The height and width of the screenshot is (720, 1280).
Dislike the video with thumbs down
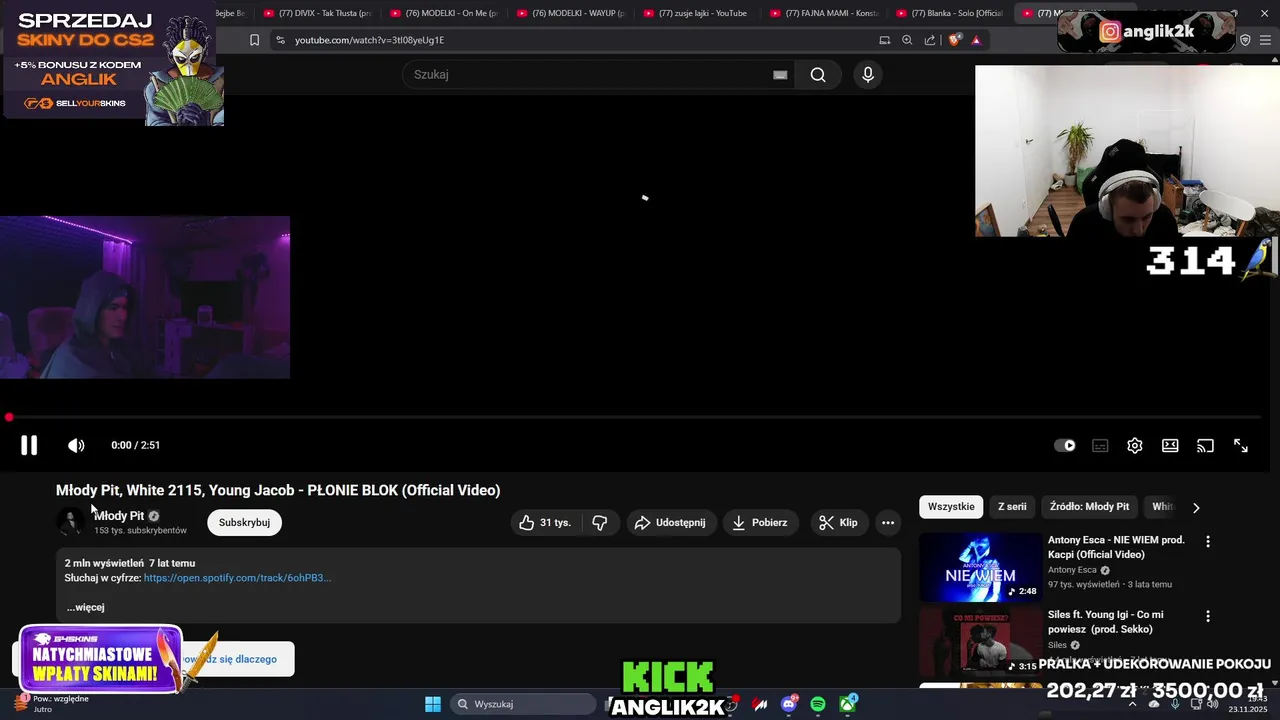600,523
